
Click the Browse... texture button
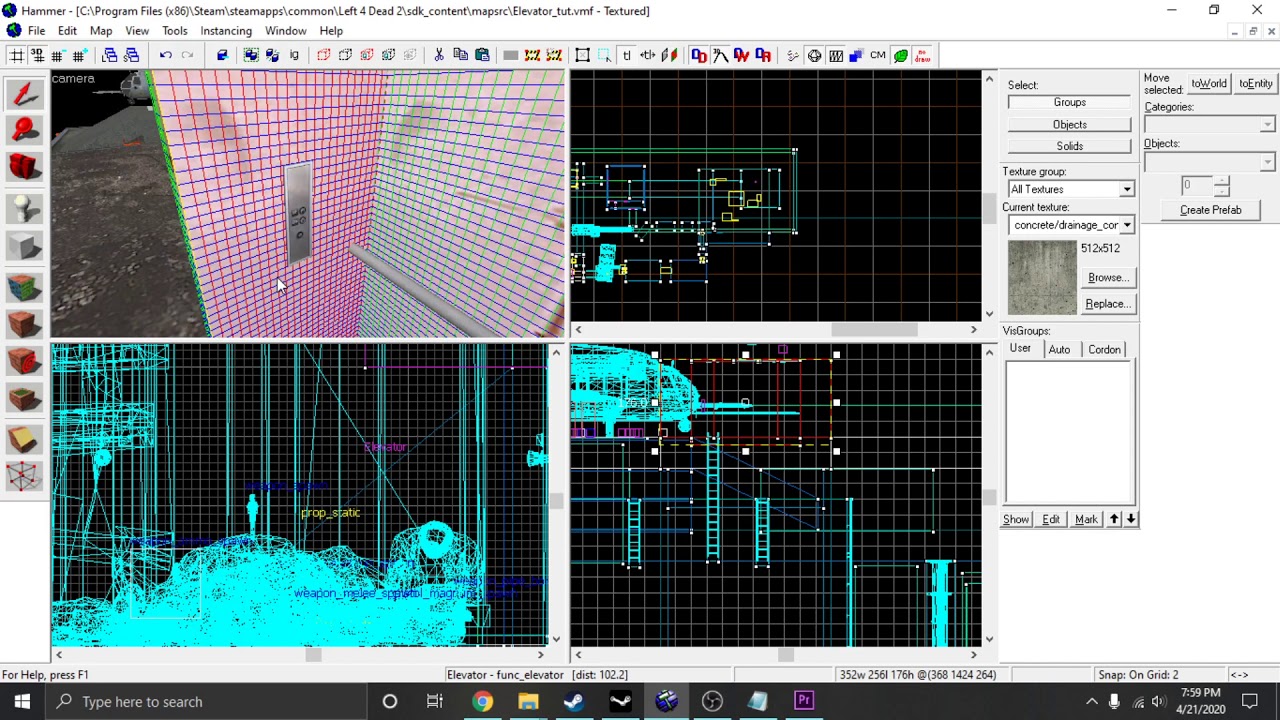click(1107, 278)
